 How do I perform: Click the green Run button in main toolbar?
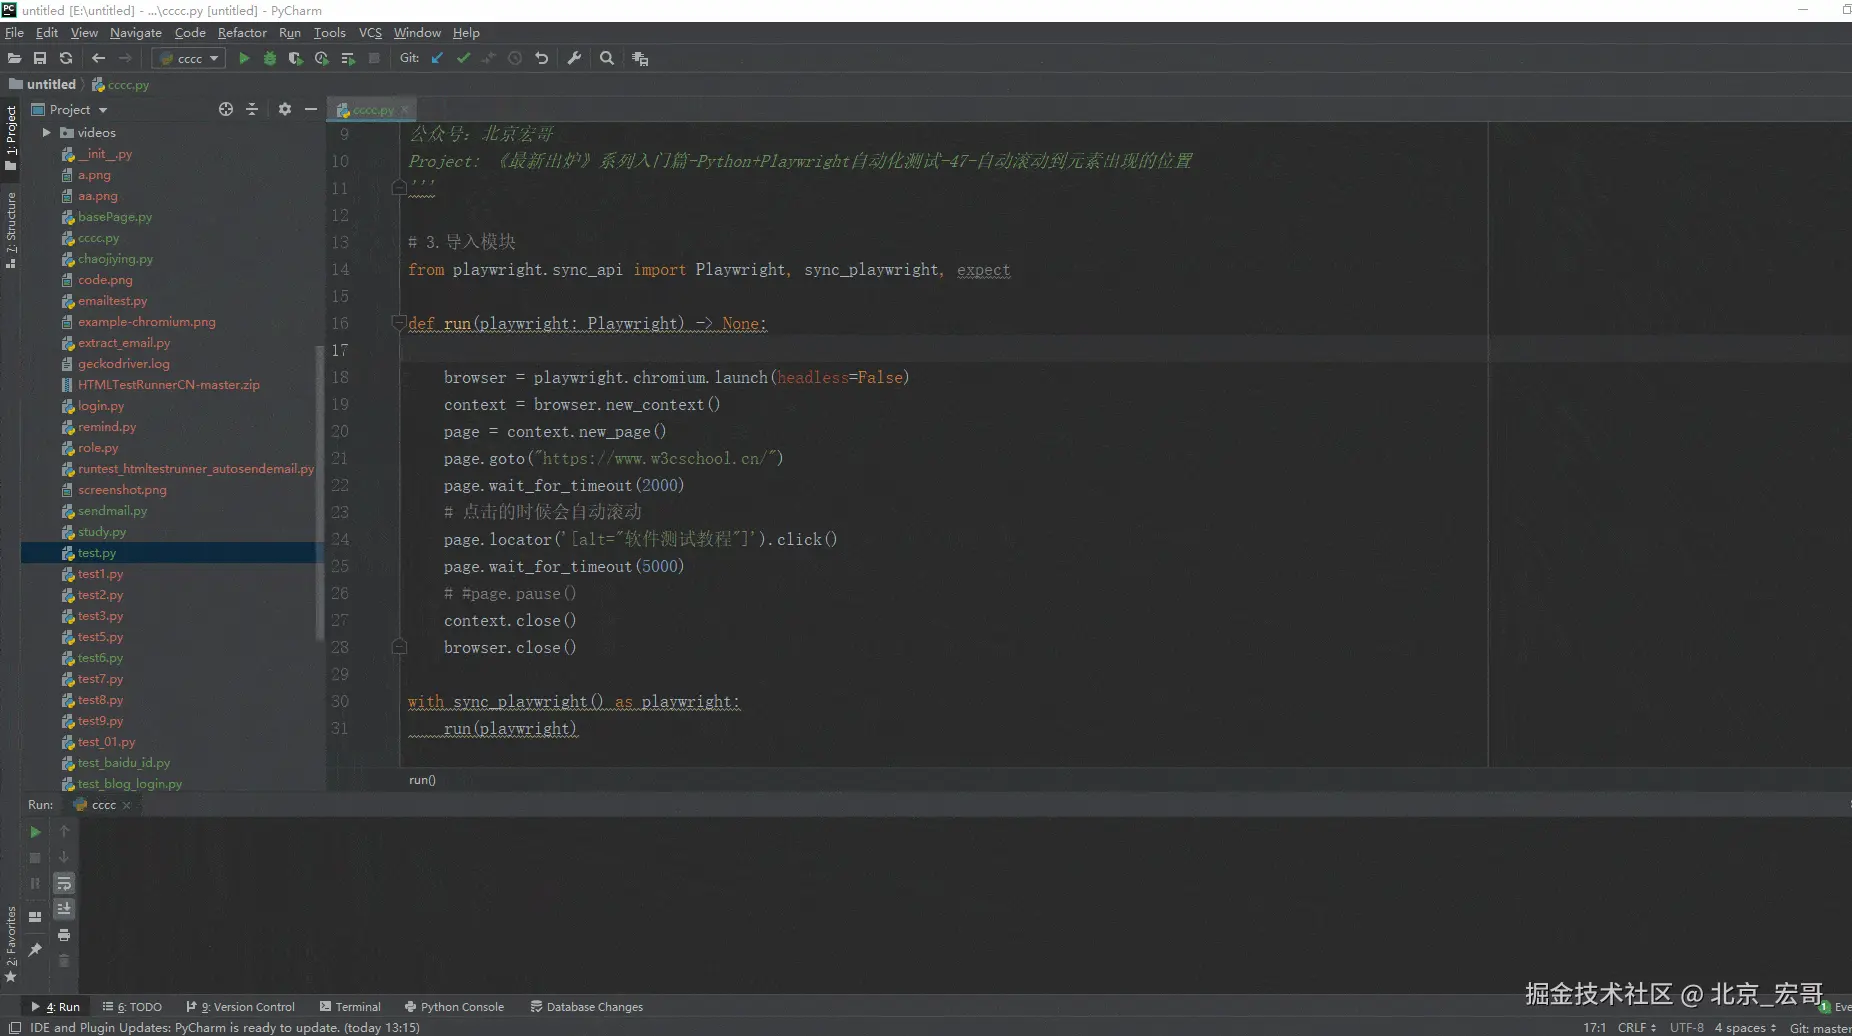pos(244,59)
